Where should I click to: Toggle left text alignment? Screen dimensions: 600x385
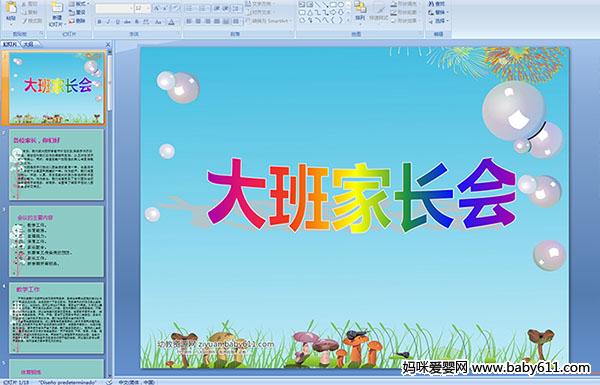[189, 22]
